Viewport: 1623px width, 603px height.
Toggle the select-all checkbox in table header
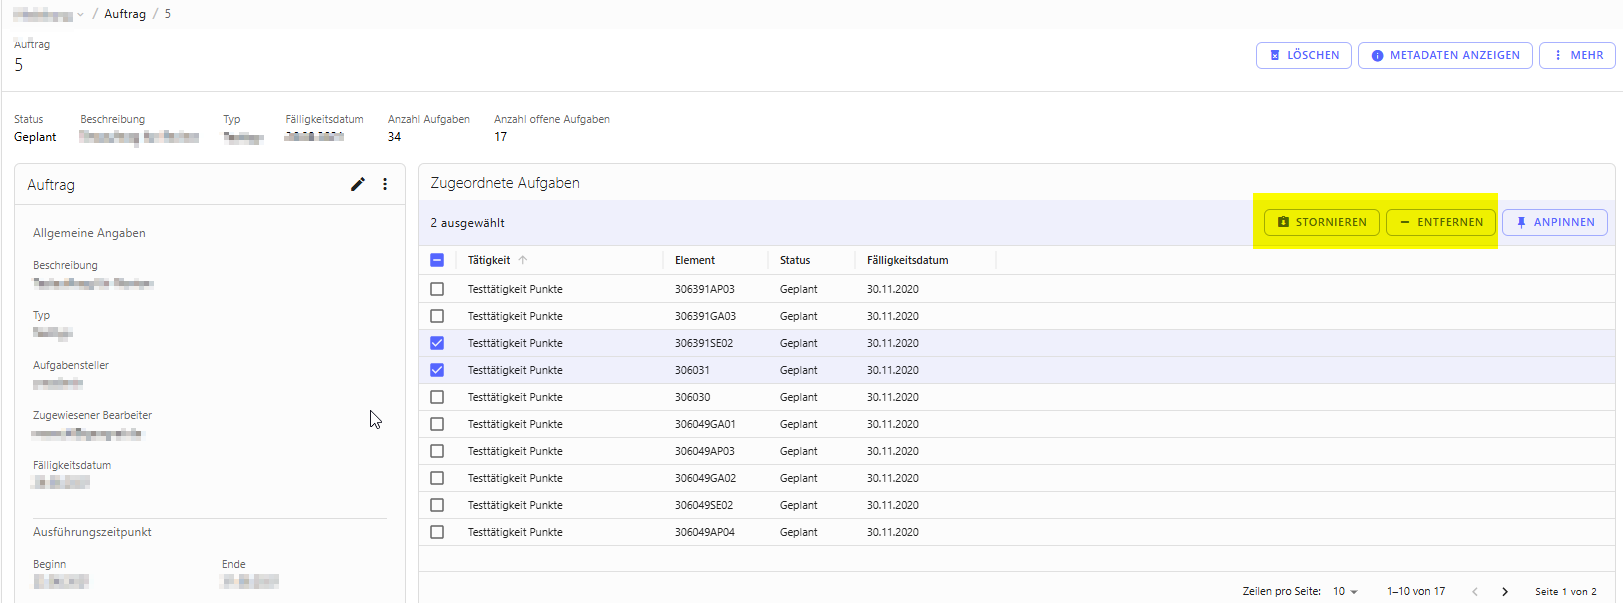tap(437, 260)
